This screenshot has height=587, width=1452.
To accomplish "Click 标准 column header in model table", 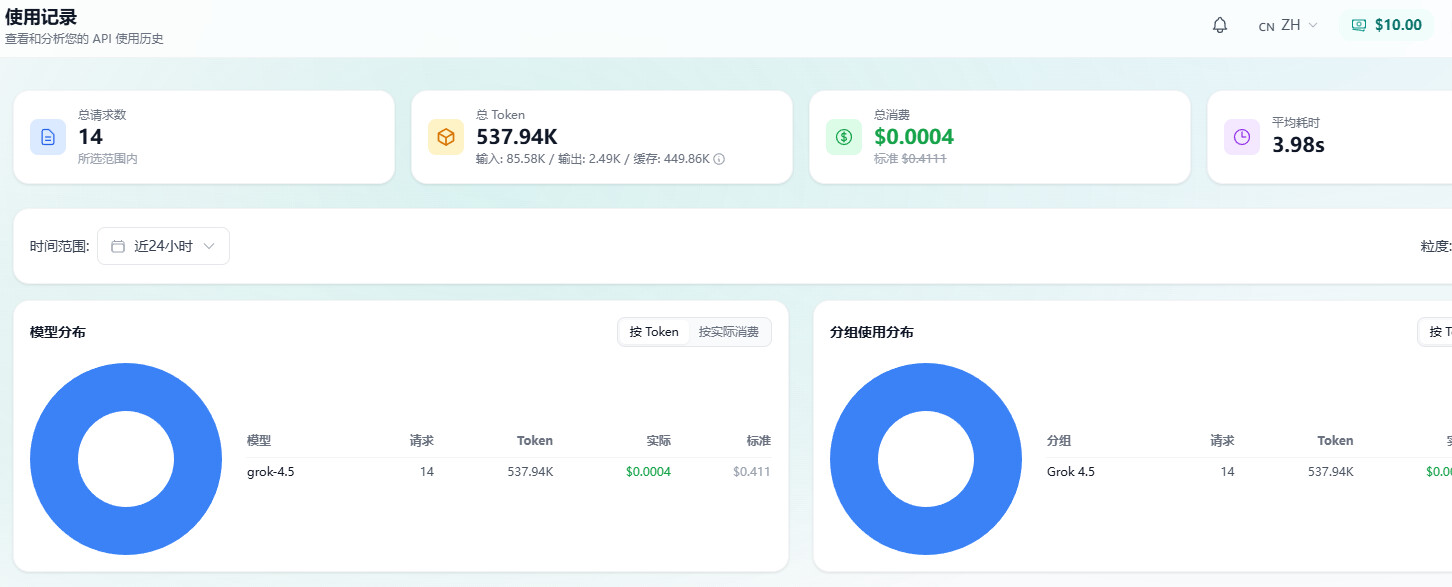I will coord(759,441).
